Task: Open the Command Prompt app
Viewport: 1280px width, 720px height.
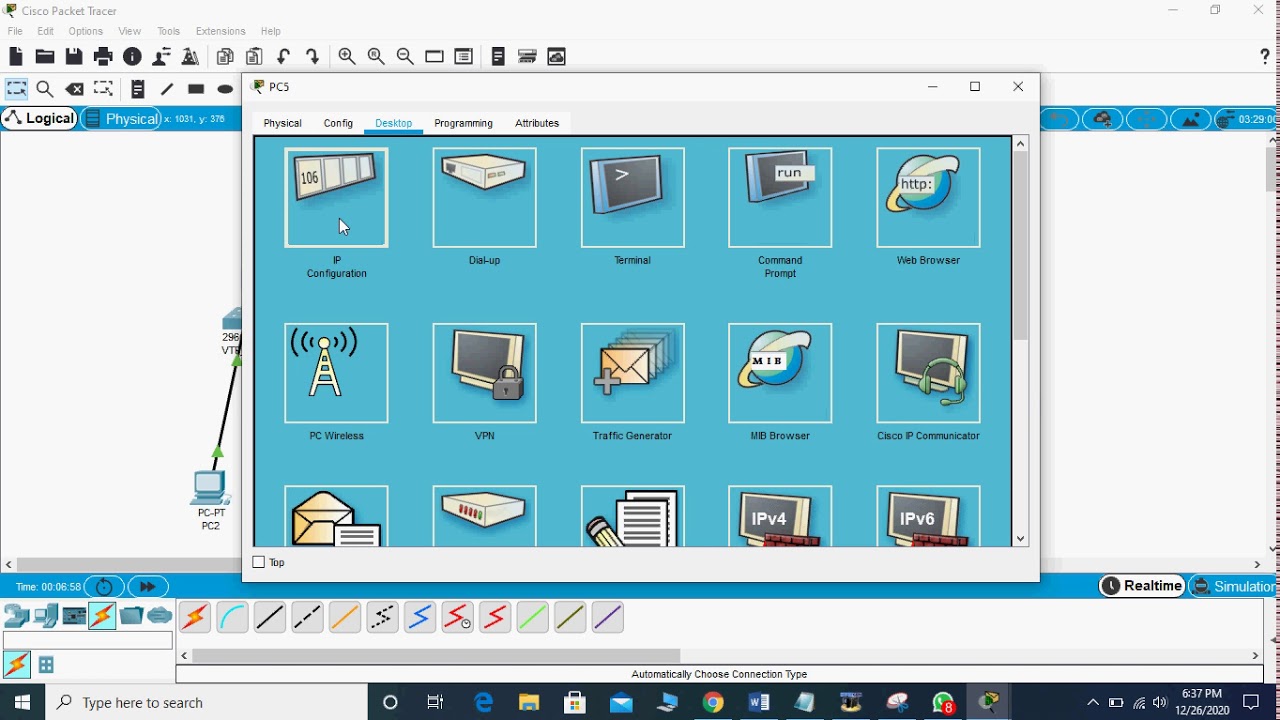Action: click(780, 197)
